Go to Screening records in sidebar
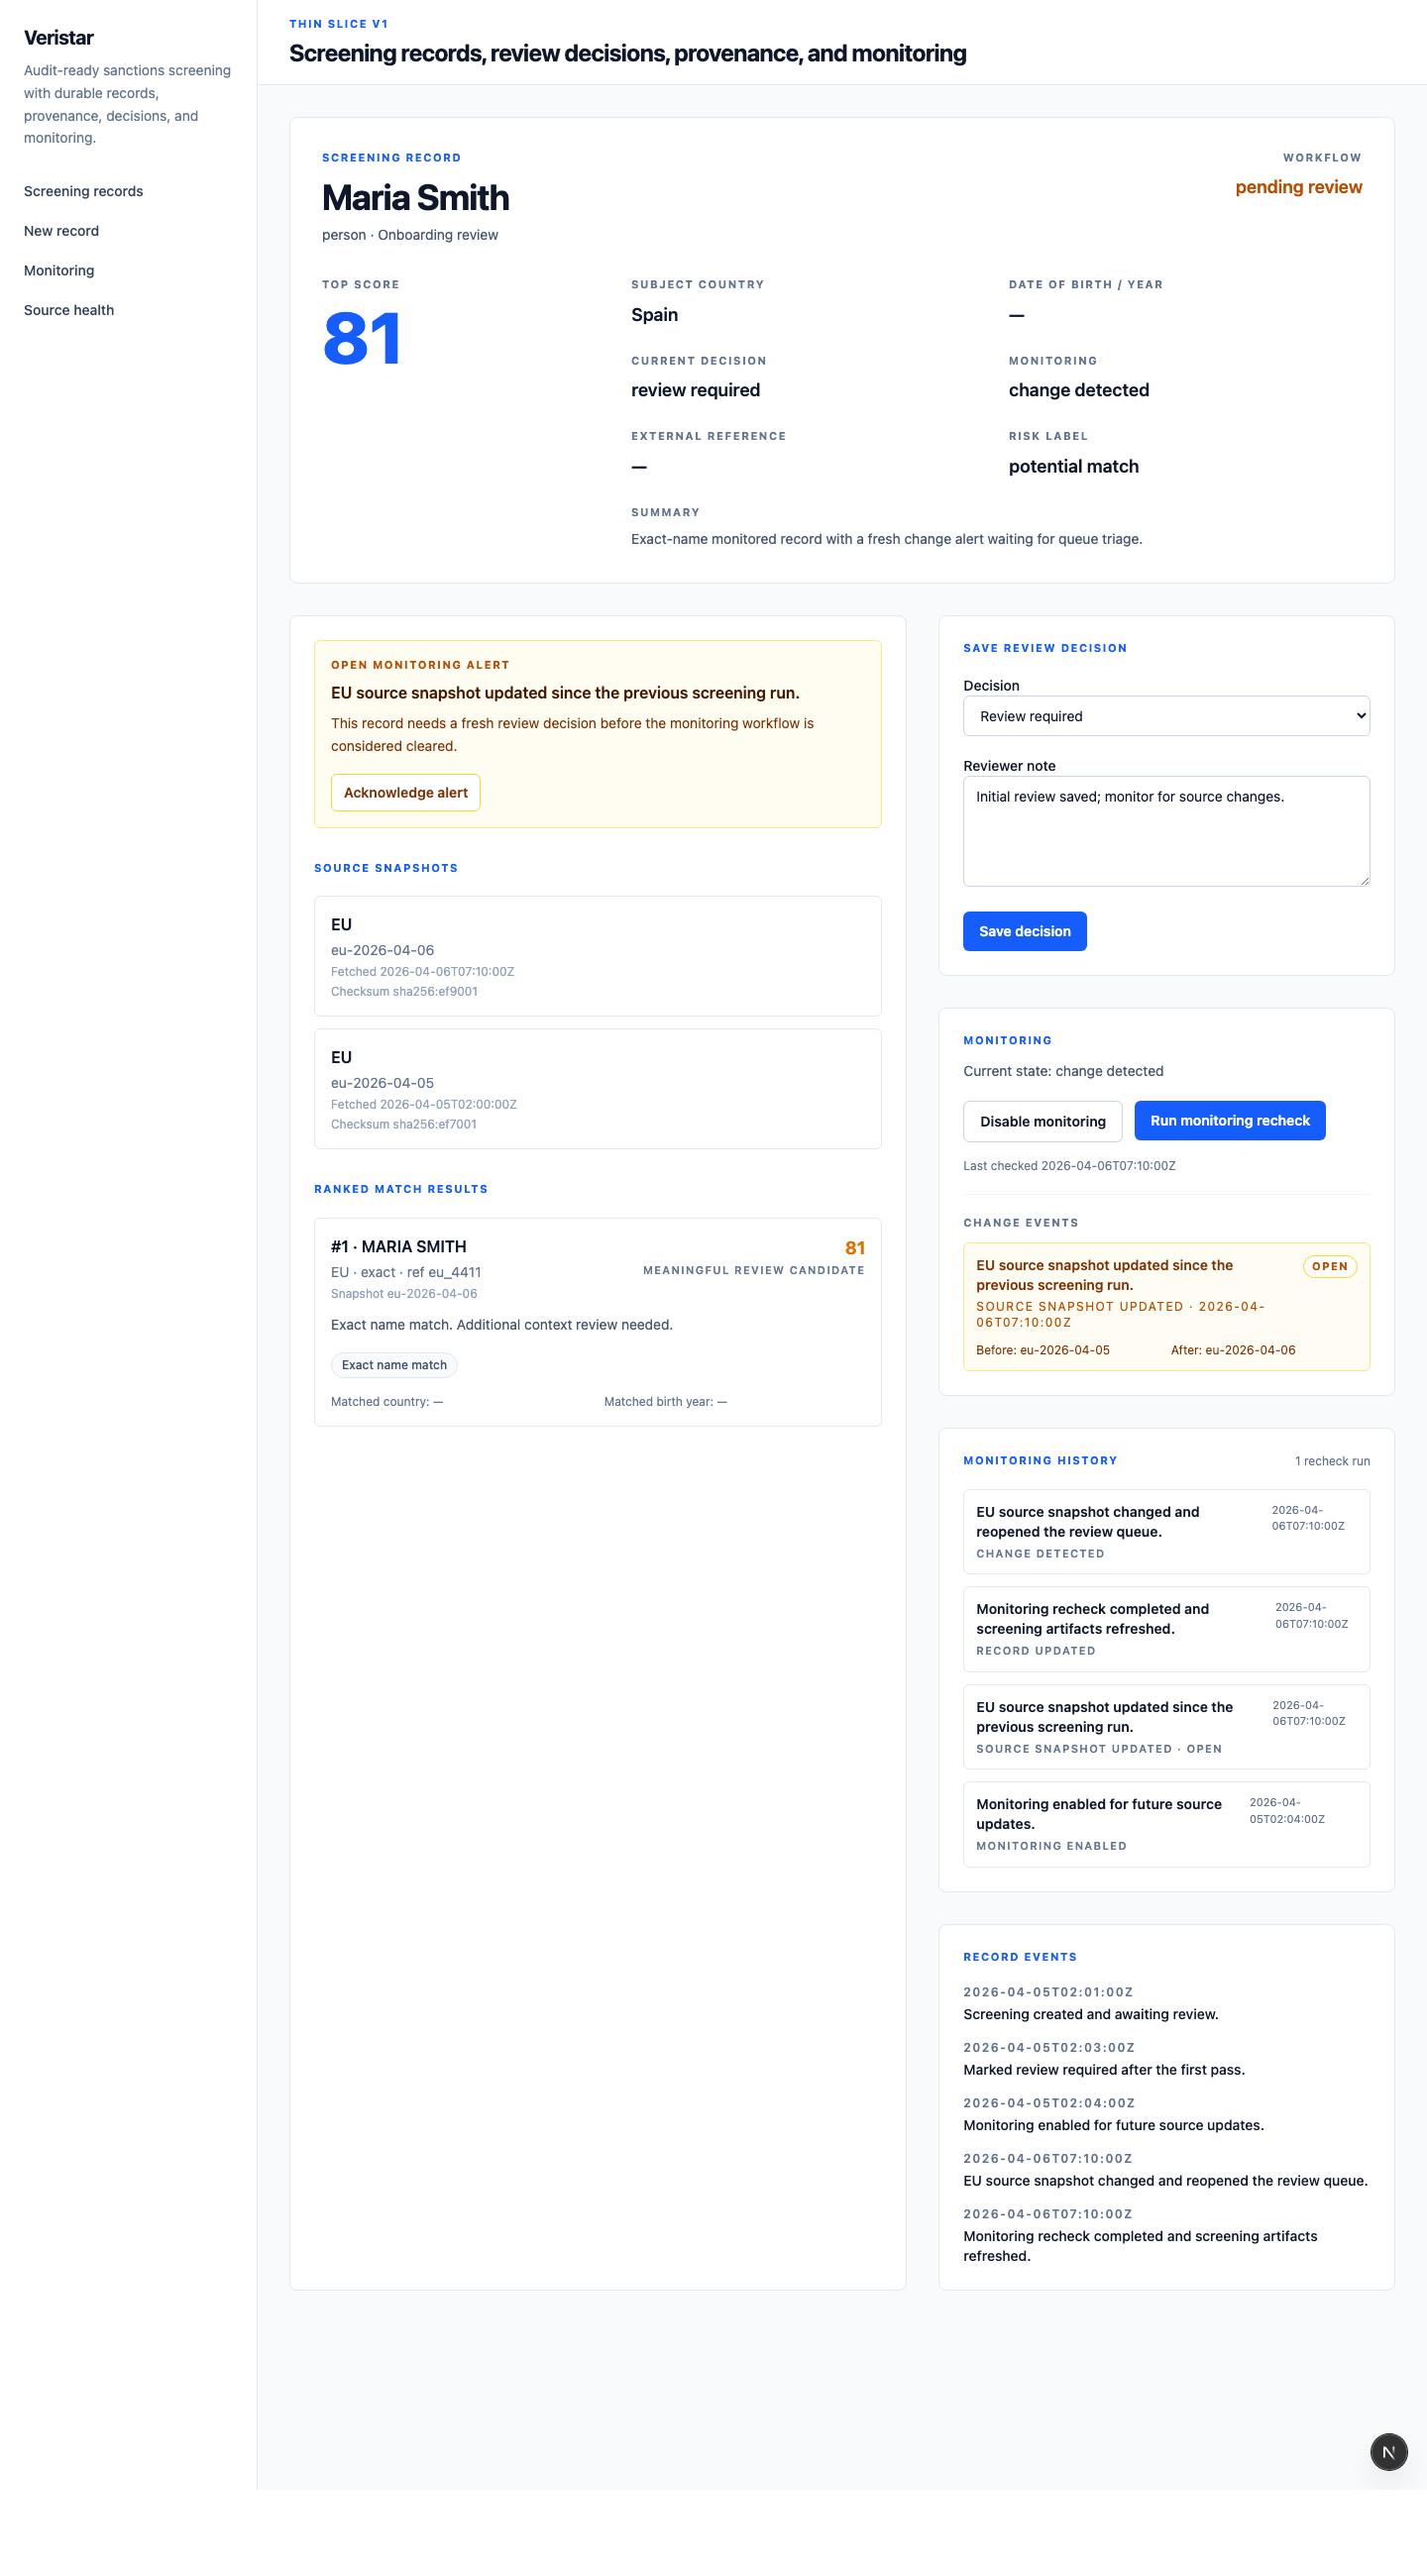This screenshot has height=2576, width=1427. 83,191
